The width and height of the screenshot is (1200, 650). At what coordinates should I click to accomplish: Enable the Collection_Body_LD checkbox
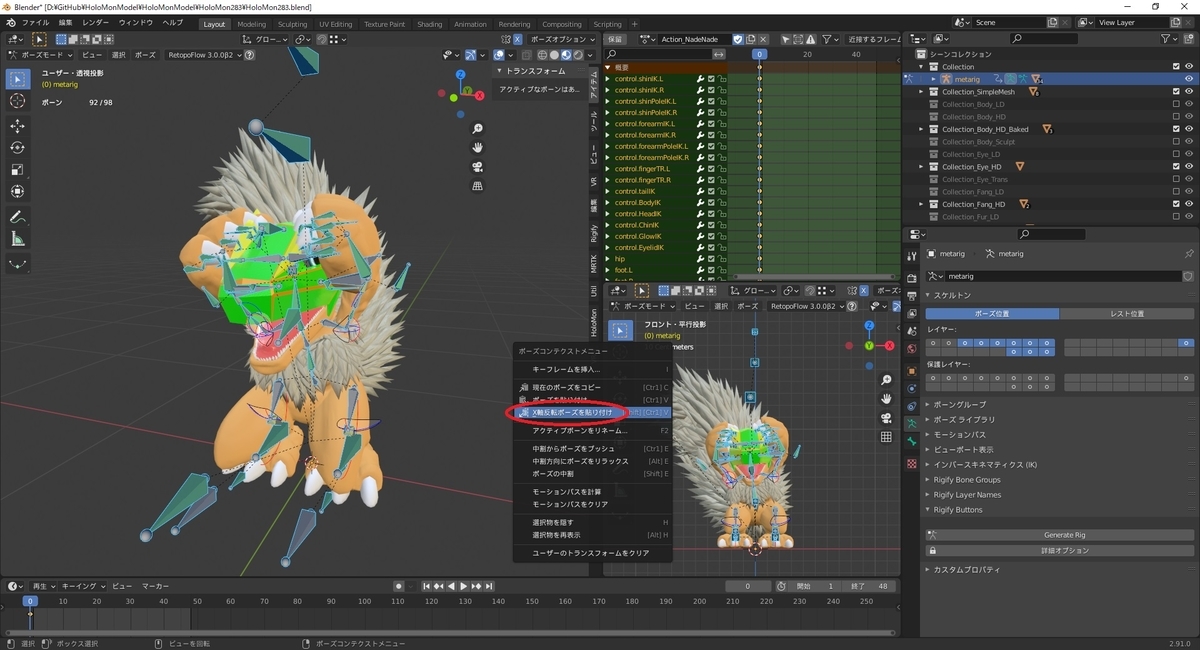click(x=1176, y=104)
